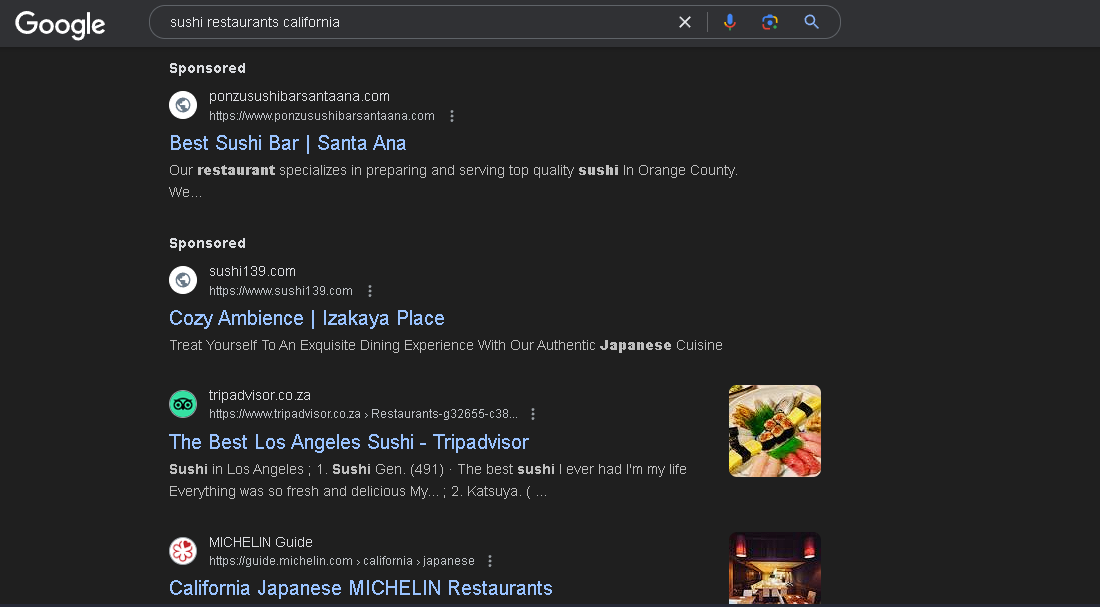Open three-dot menu for MICHELIN Guide result
The image size is (1100, 607).
490,561
